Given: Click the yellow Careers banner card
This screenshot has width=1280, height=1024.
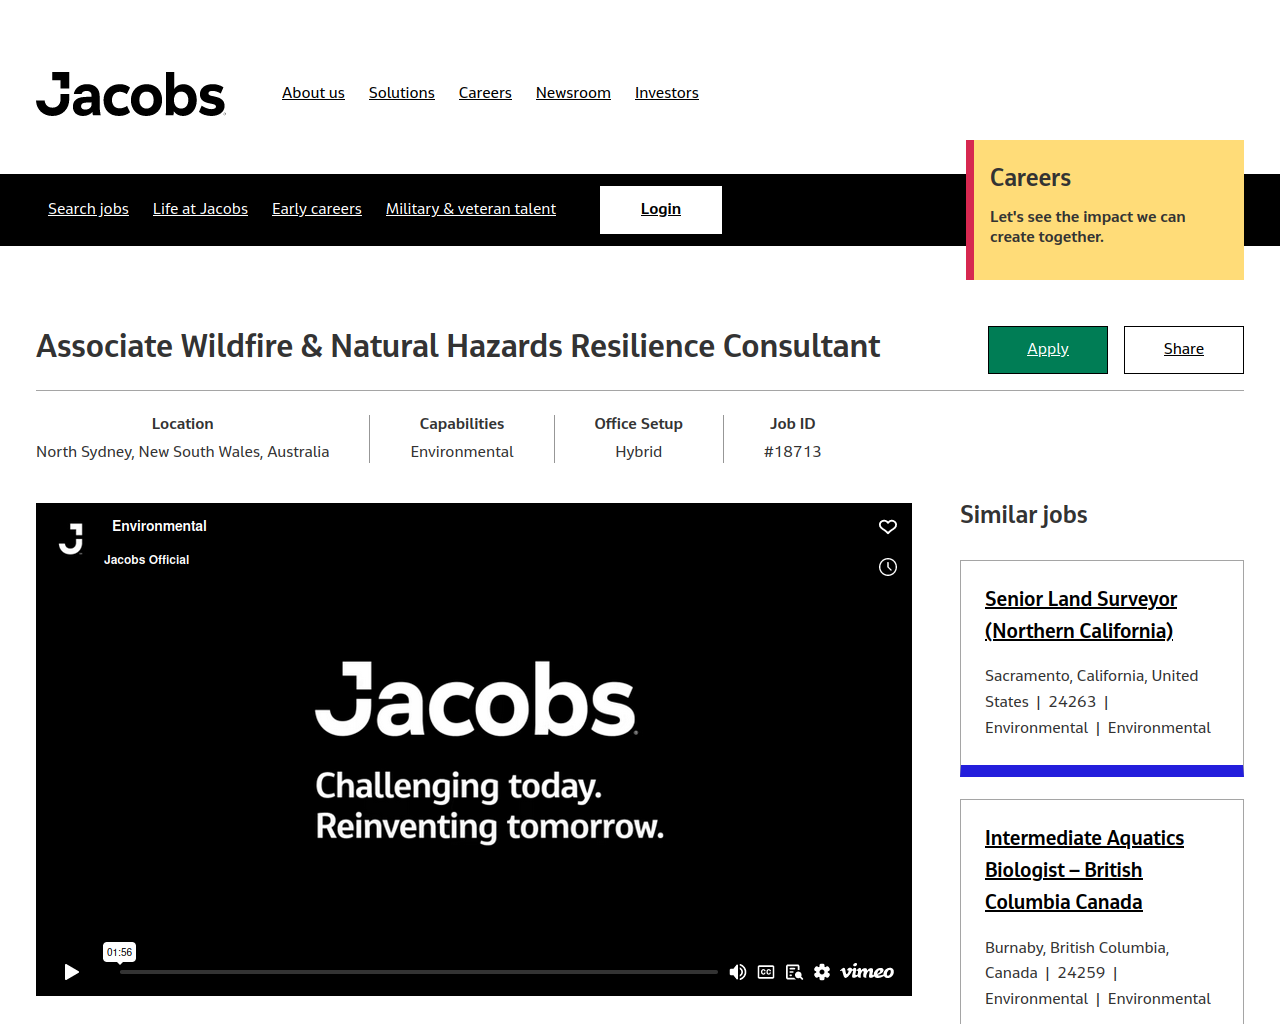Looking at the screenshot, I should pyautogui.click(x=1105, y=210).
